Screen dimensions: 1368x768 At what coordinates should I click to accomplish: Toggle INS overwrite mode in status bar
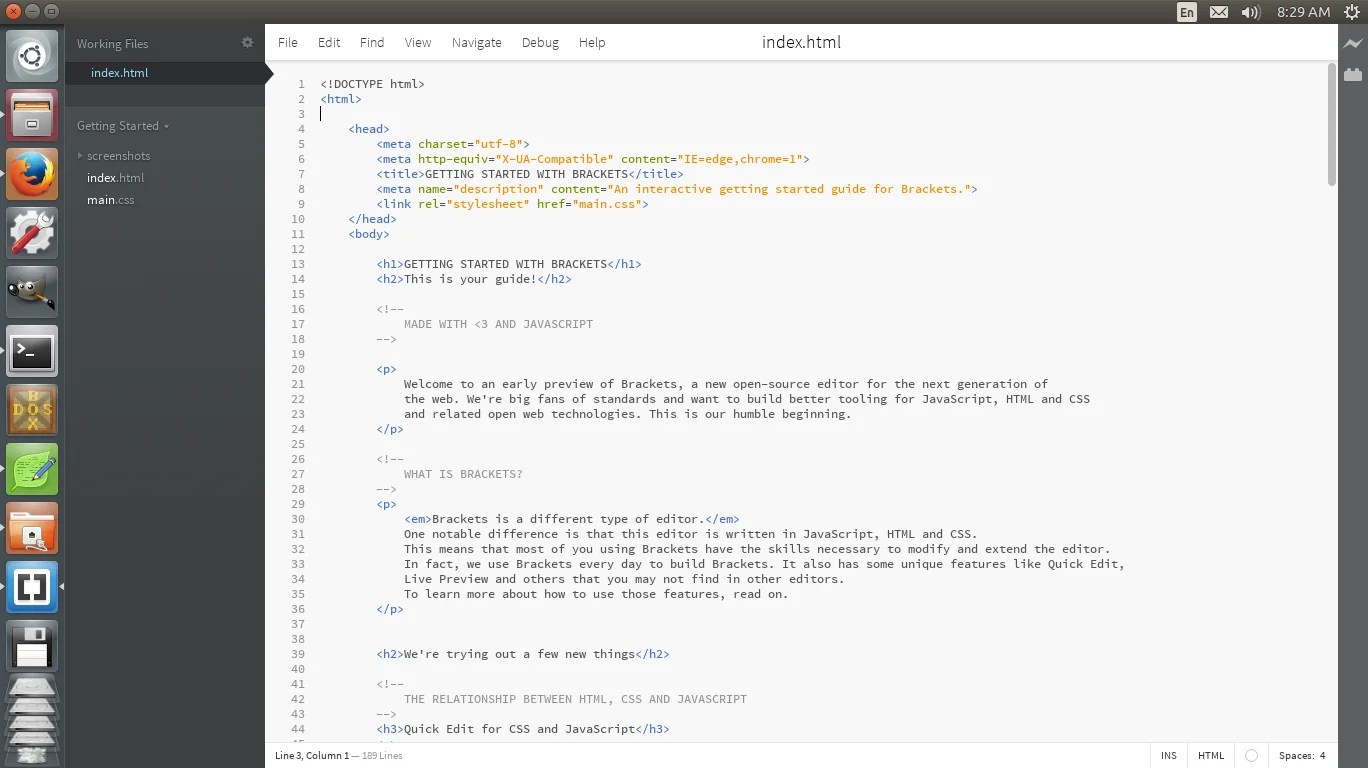point(1168,756)
